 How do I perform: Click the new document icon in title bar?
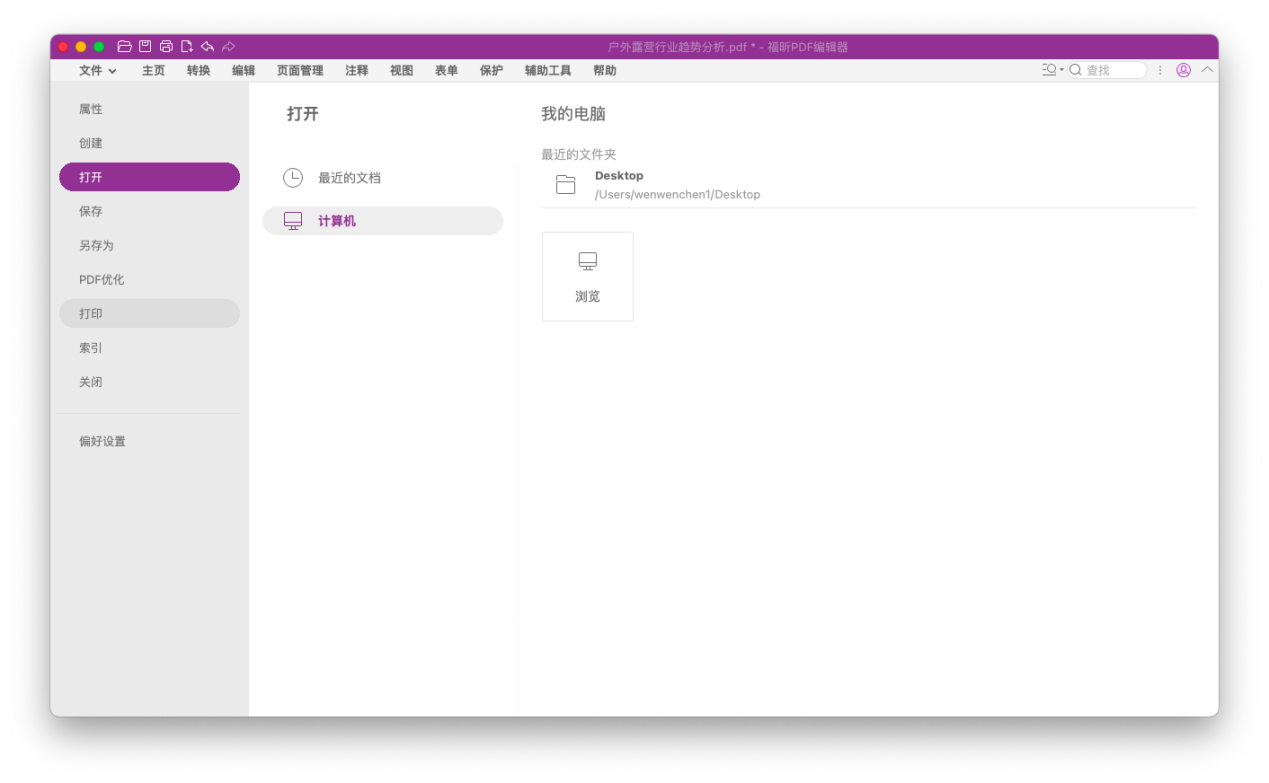click(187, 47)
